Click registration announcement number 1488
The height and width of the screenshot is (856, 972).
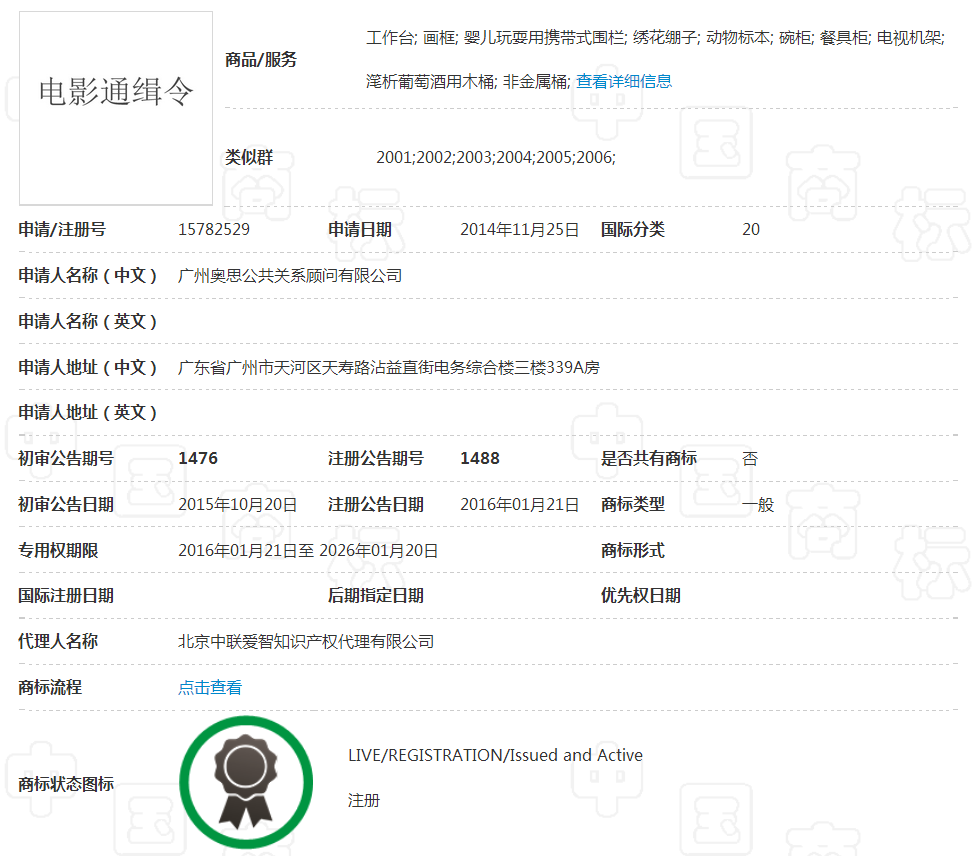(470, 458)
